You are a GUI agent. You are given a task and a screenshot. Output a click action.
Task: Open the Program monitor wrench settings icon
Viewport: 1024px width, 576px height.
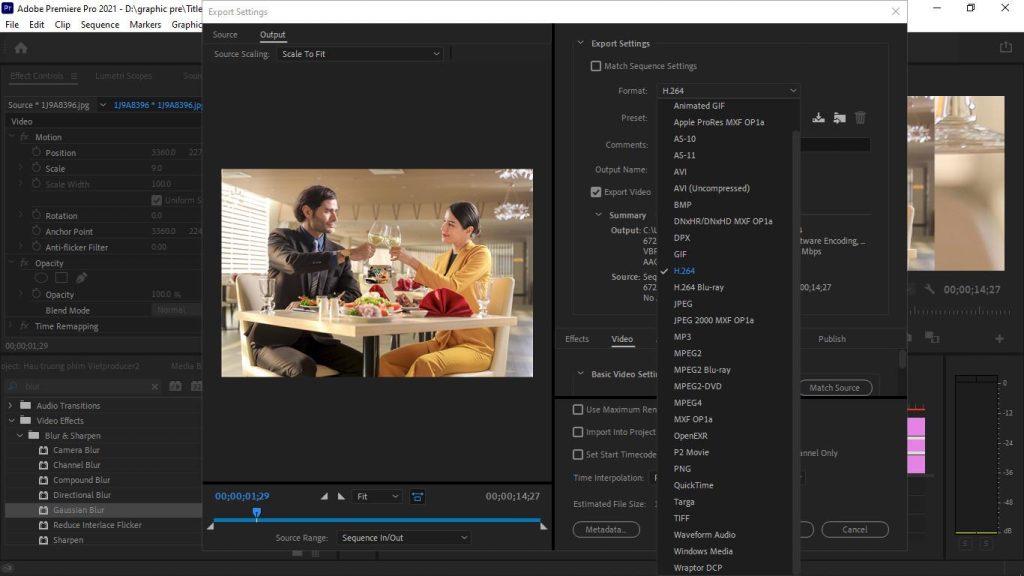pyautogui.click(x=930, y=290)
